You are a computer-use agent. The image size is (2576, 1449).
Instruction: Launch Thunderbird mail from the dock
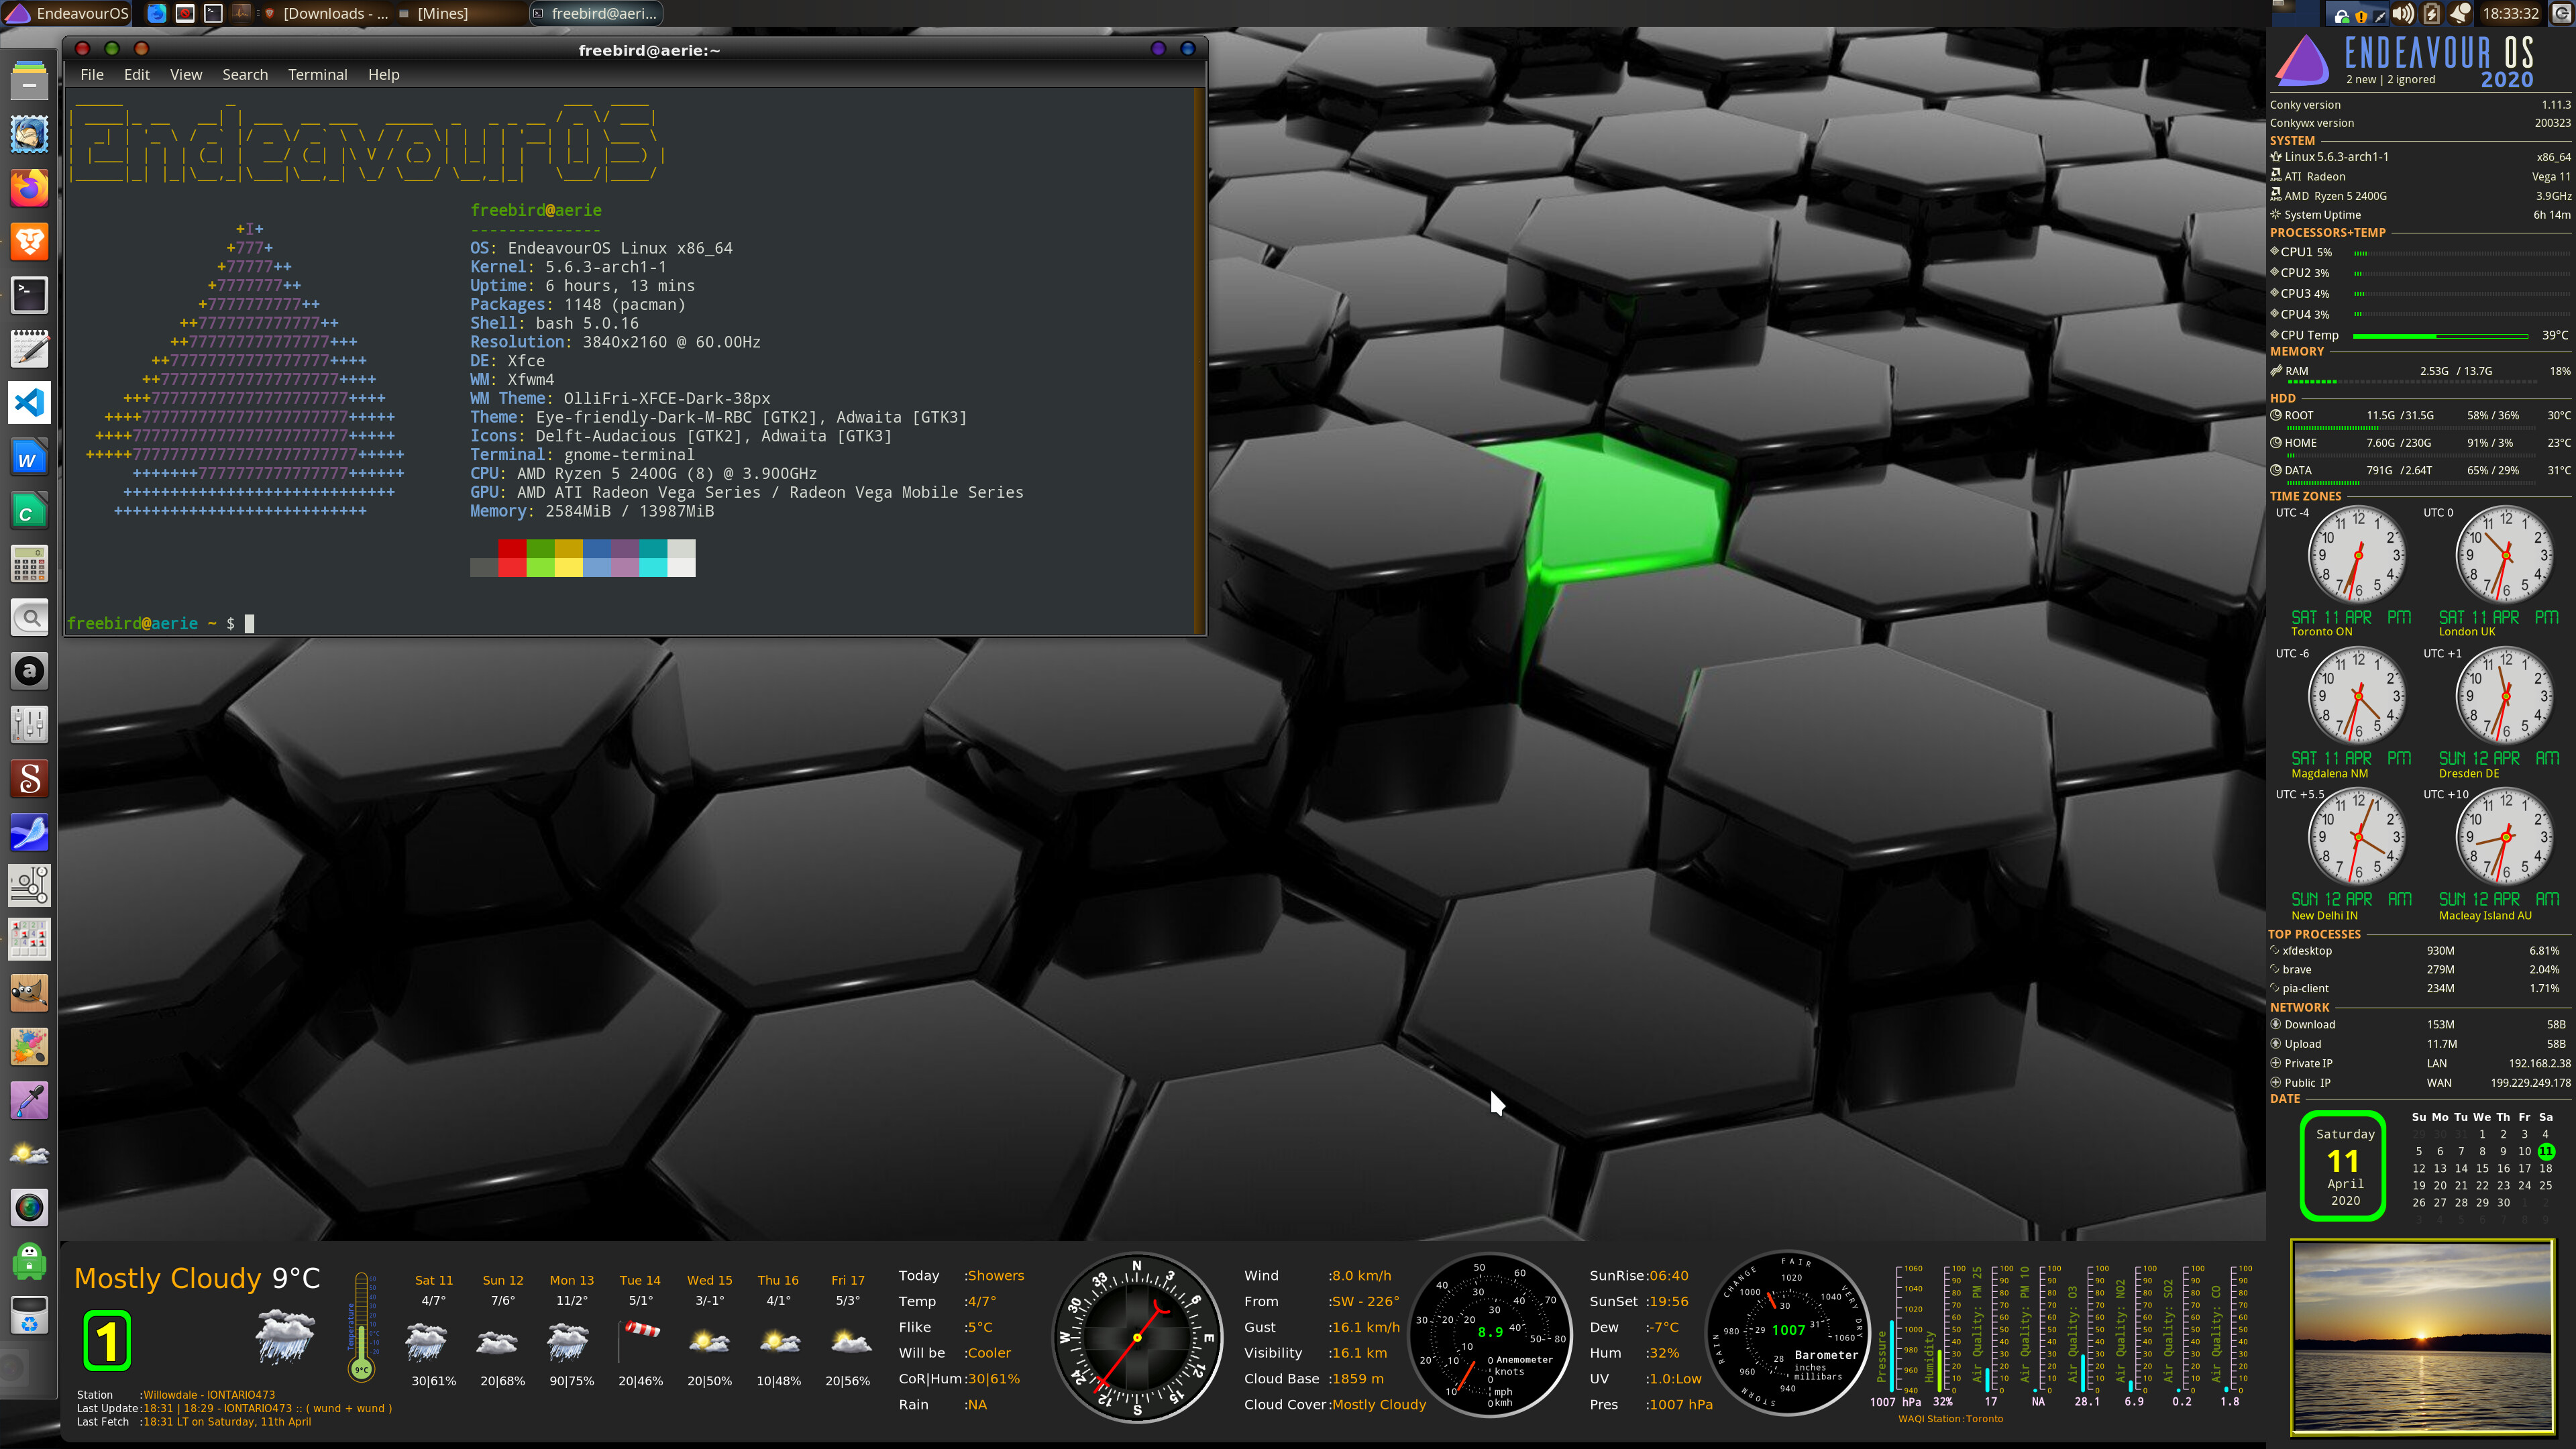coord(29,134)
